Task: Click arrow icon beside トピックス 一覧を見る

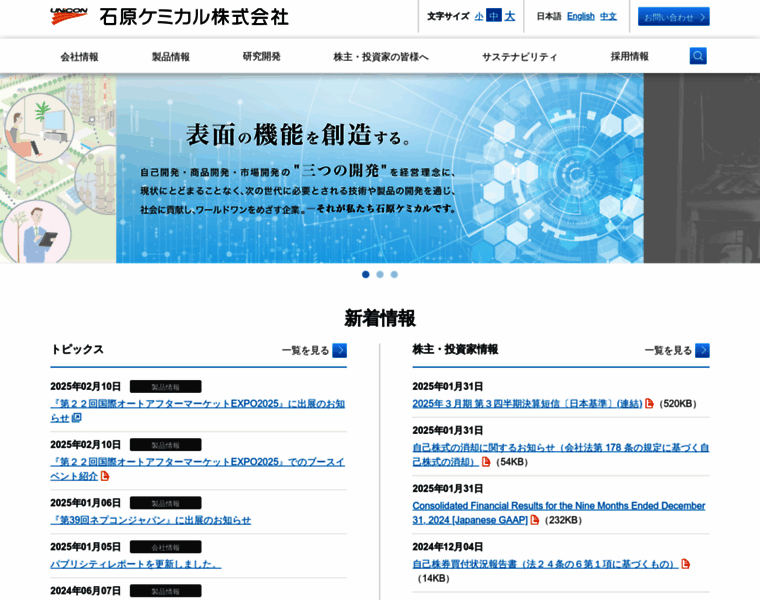Action: [x=339, y=350]
